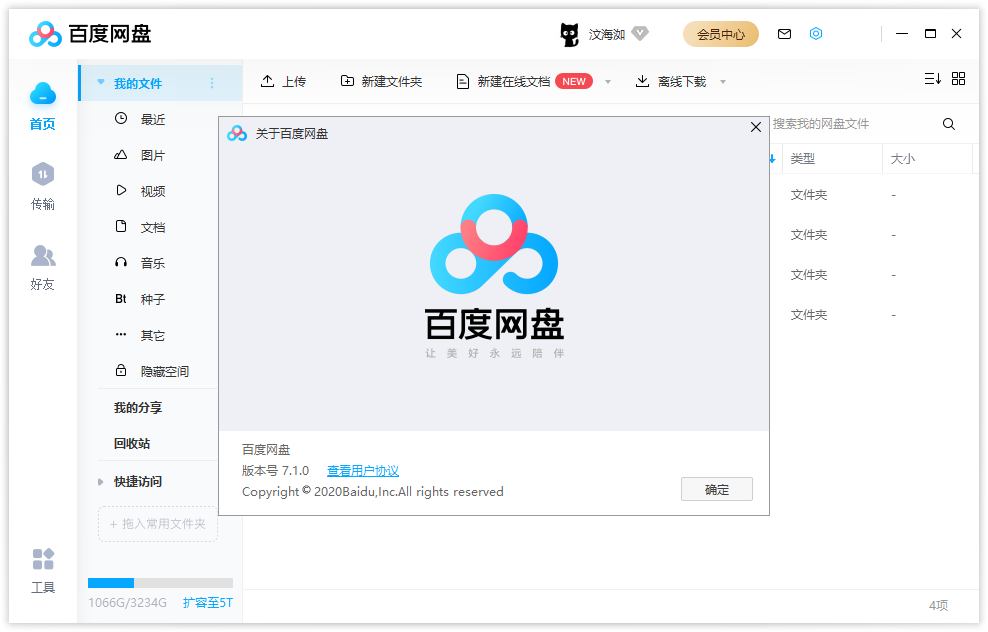Click the cat user avatar
Viewport: 988px width, 632px height.
pyautogui.click(x=569, y=34)
